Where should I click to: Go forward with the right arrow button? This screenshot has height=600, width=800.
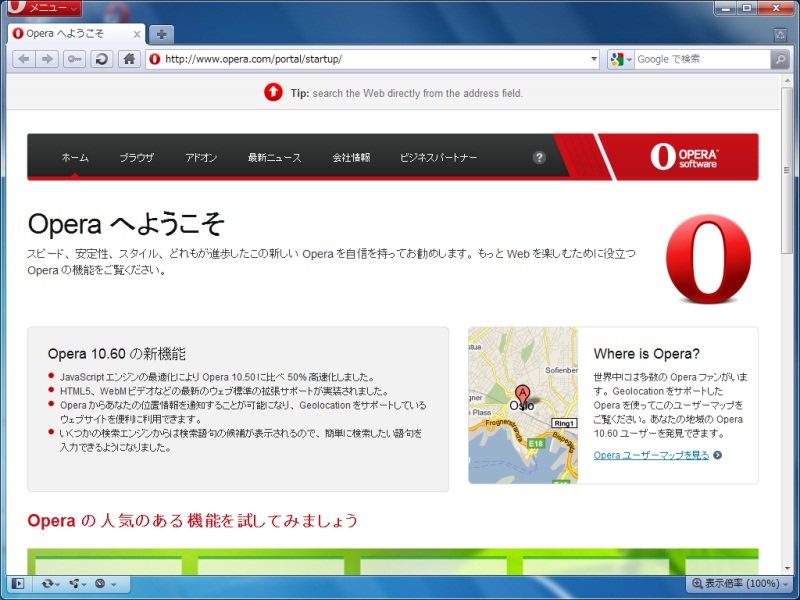47,59
